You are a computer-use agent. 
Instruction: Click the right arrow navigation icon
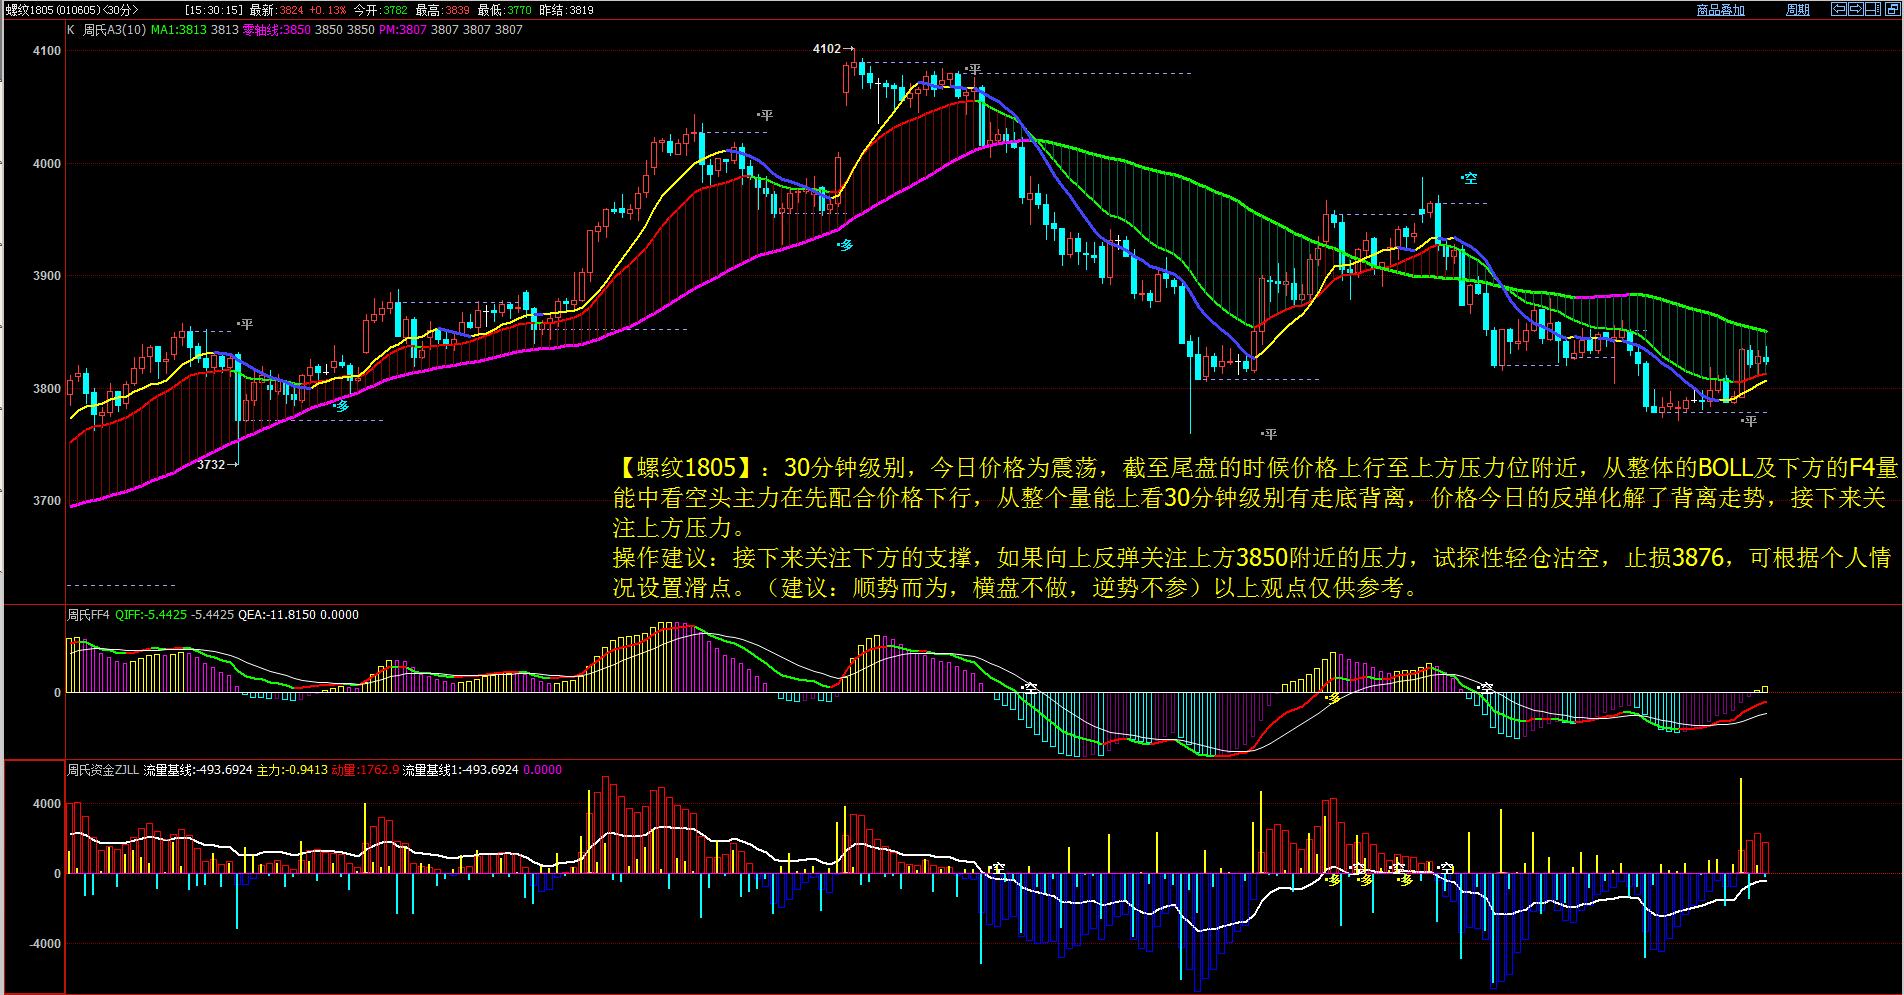(1856, 9)
